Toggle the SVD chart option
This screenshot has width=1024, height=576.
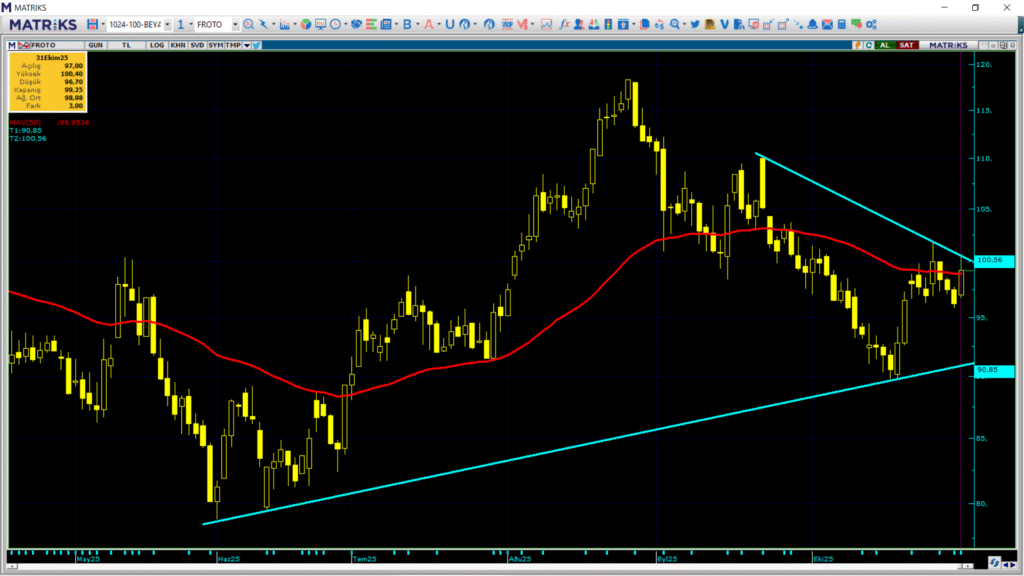pyautogui.click(x=196, y=45)
